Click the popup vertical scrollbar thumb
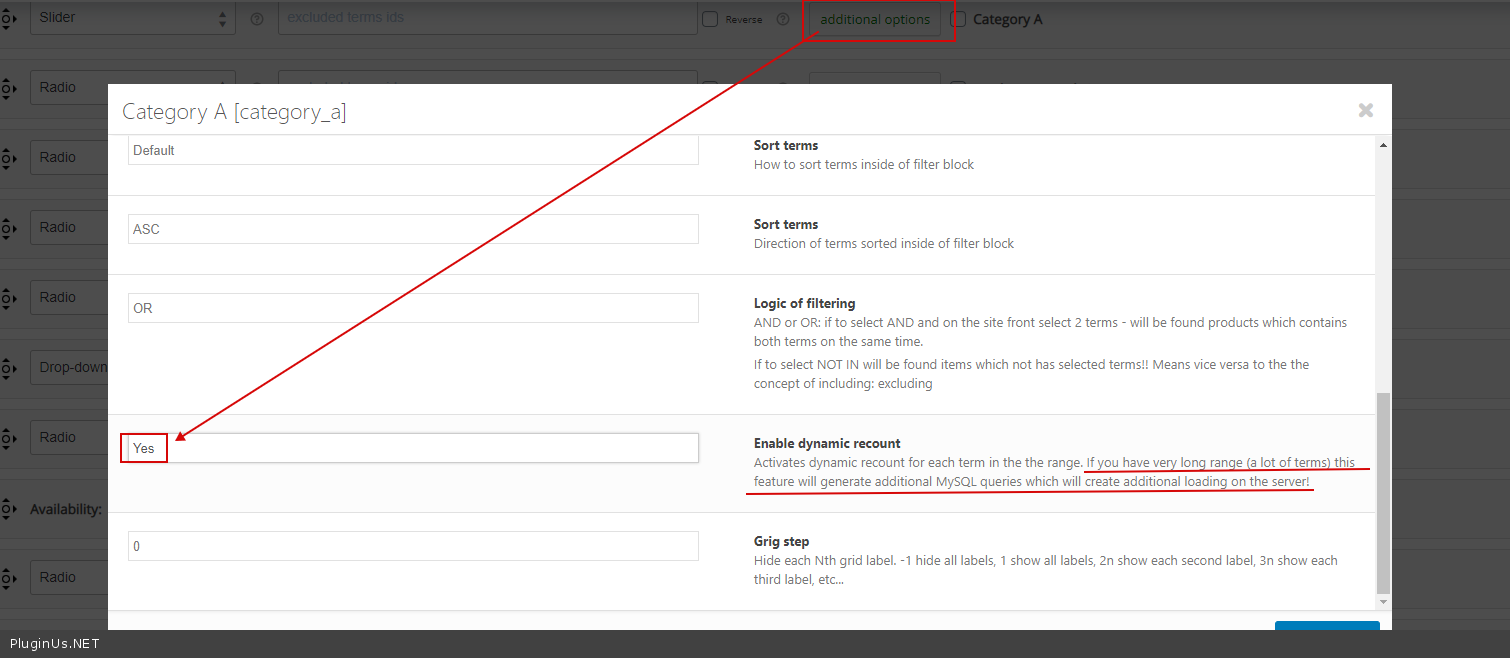The height and width of the screenshot is (658, 1510). [1383, 492]
